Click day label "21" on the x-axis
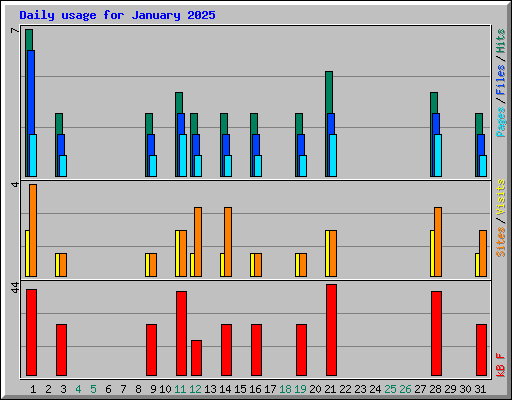The image size is (512, 400). 330,389
